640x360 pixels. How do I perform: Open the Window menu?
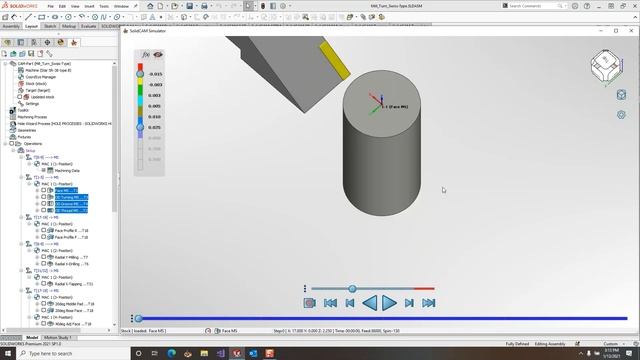tap(121, 6)
